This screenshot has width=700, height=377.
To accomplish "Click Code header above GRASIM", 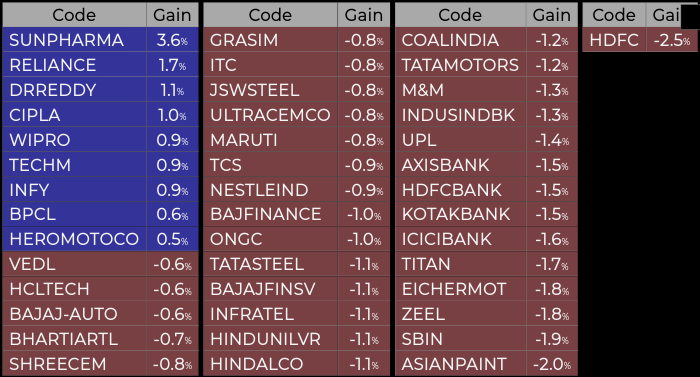I will 270,15.
